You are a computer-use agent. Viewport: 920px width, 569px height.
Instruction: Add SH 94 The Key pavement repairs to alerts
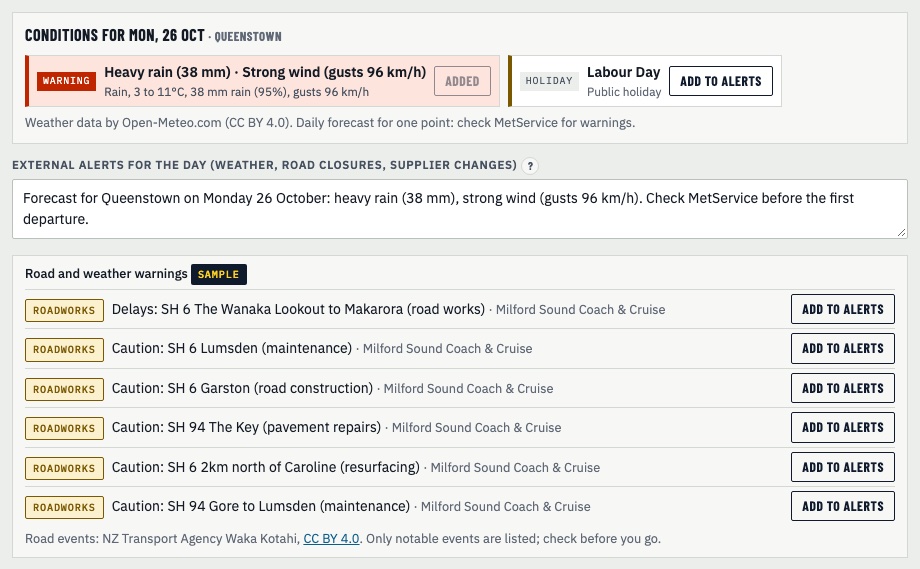[x=843, y=428]
